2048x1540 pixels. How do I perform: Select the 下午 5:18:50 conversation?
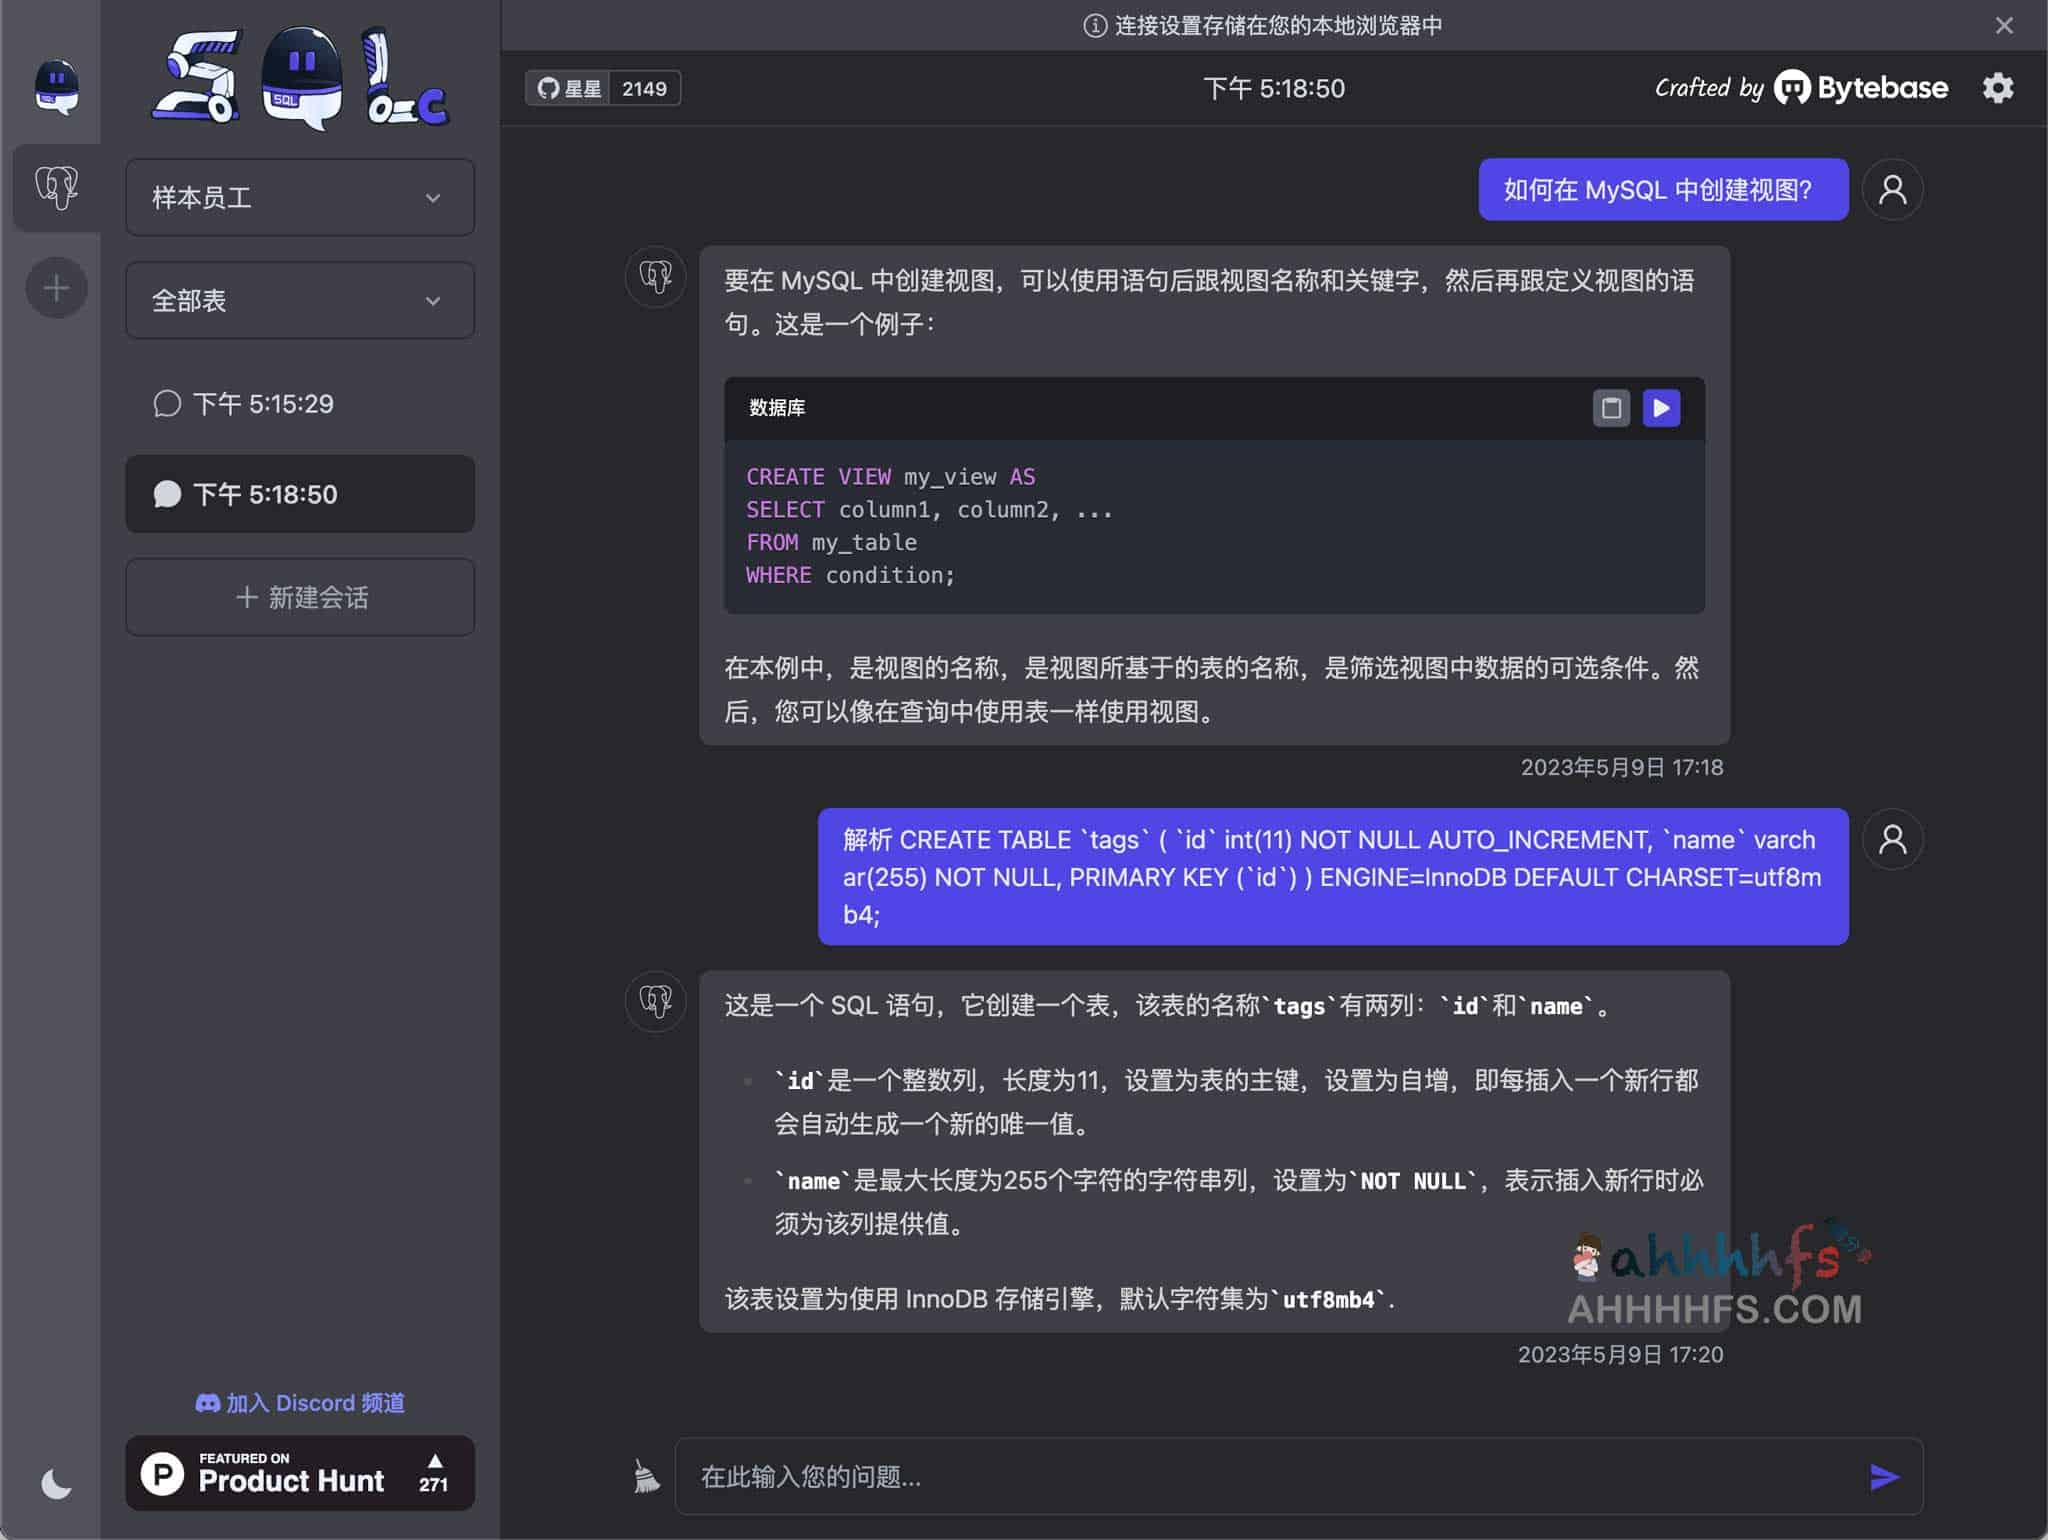pos(299,494)
